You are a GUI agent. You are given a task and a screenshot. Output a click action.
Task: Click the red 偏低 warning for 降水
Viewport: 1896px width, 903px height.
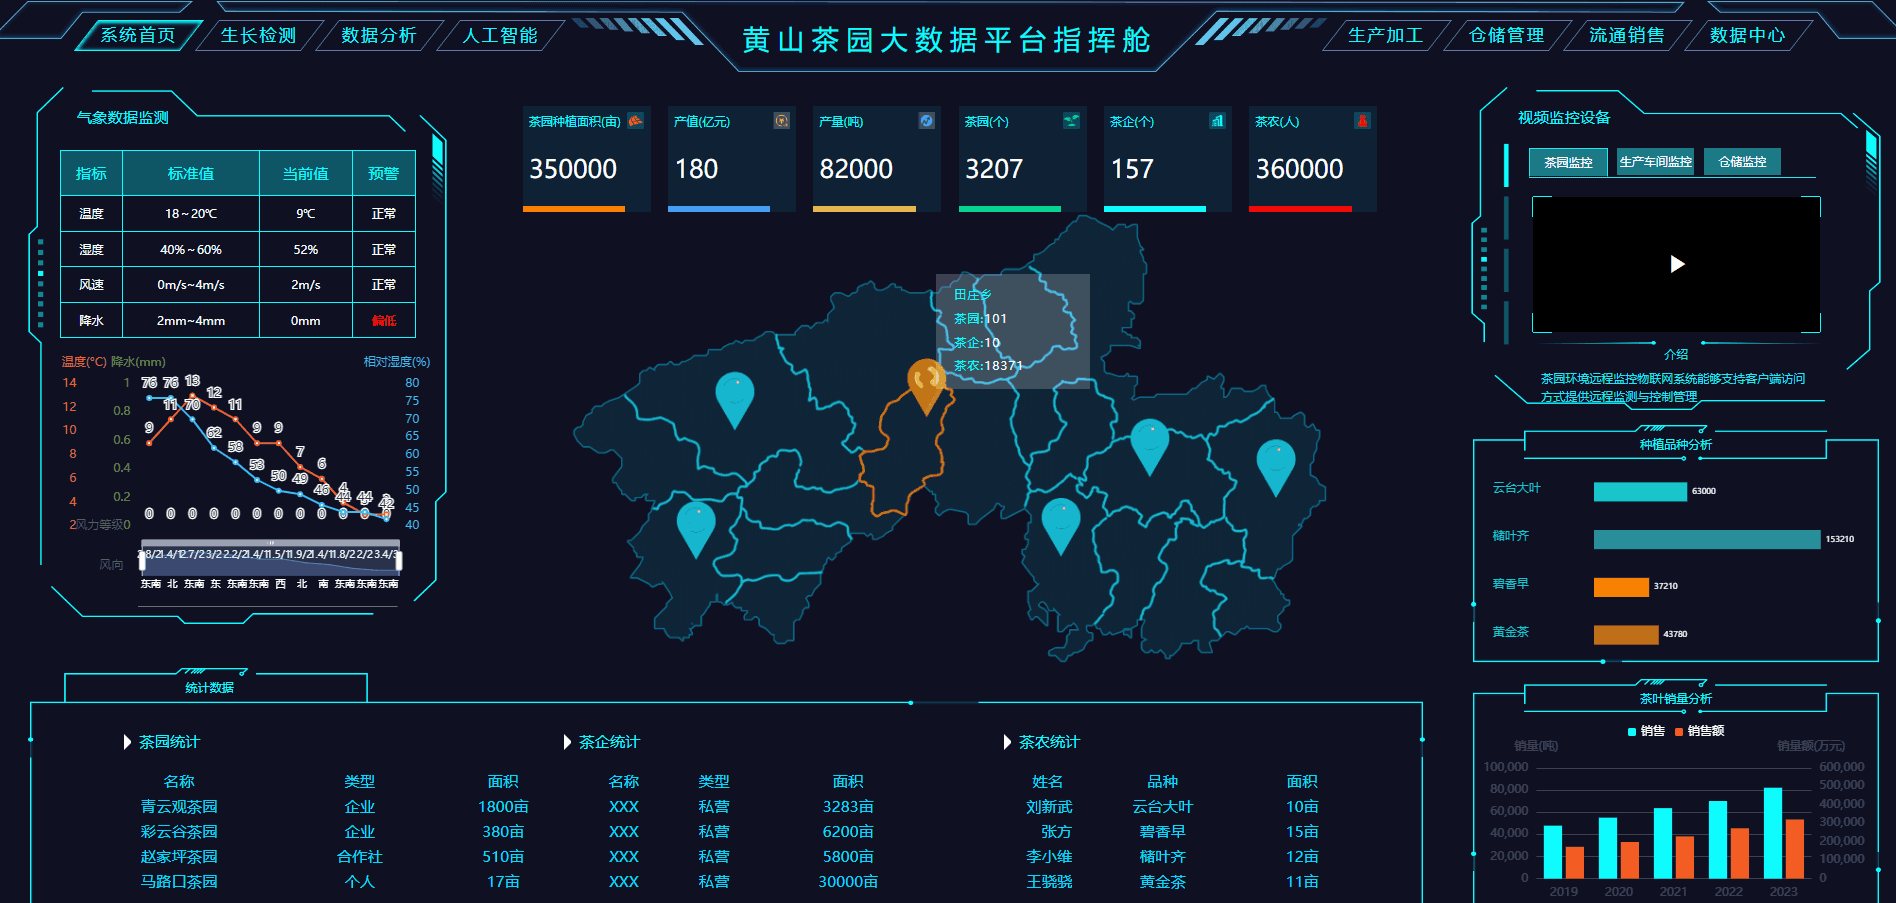pyautogui.click(x=384, y=321)
